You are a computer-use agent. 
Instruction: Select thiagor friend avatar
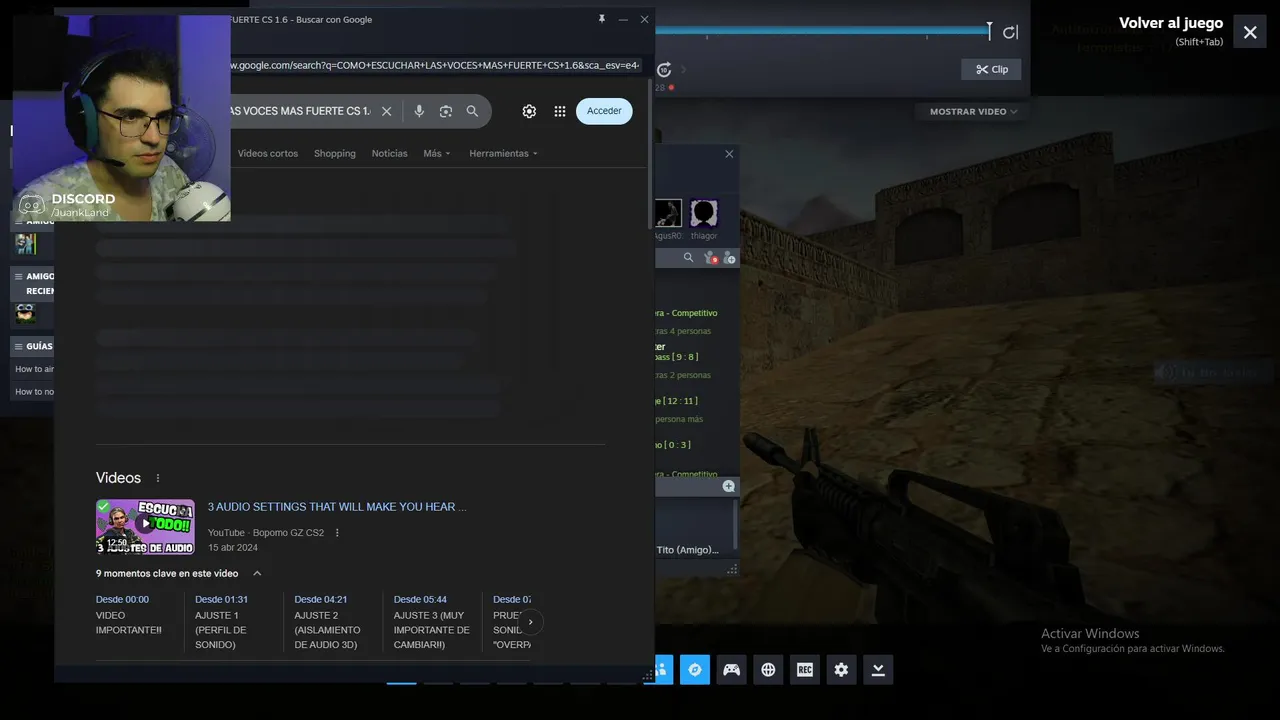pyautogui.click(x=704, y=214)
